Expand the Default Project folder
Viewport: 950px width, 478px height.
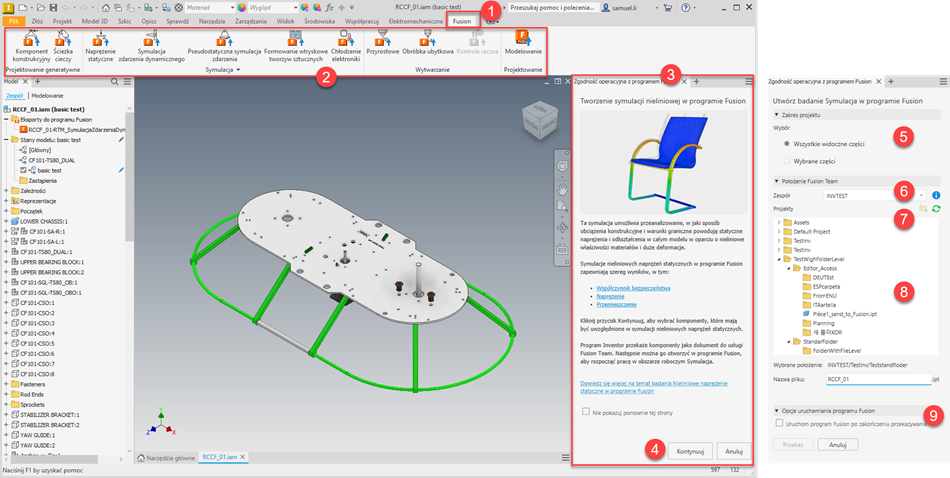coord(779,231)
